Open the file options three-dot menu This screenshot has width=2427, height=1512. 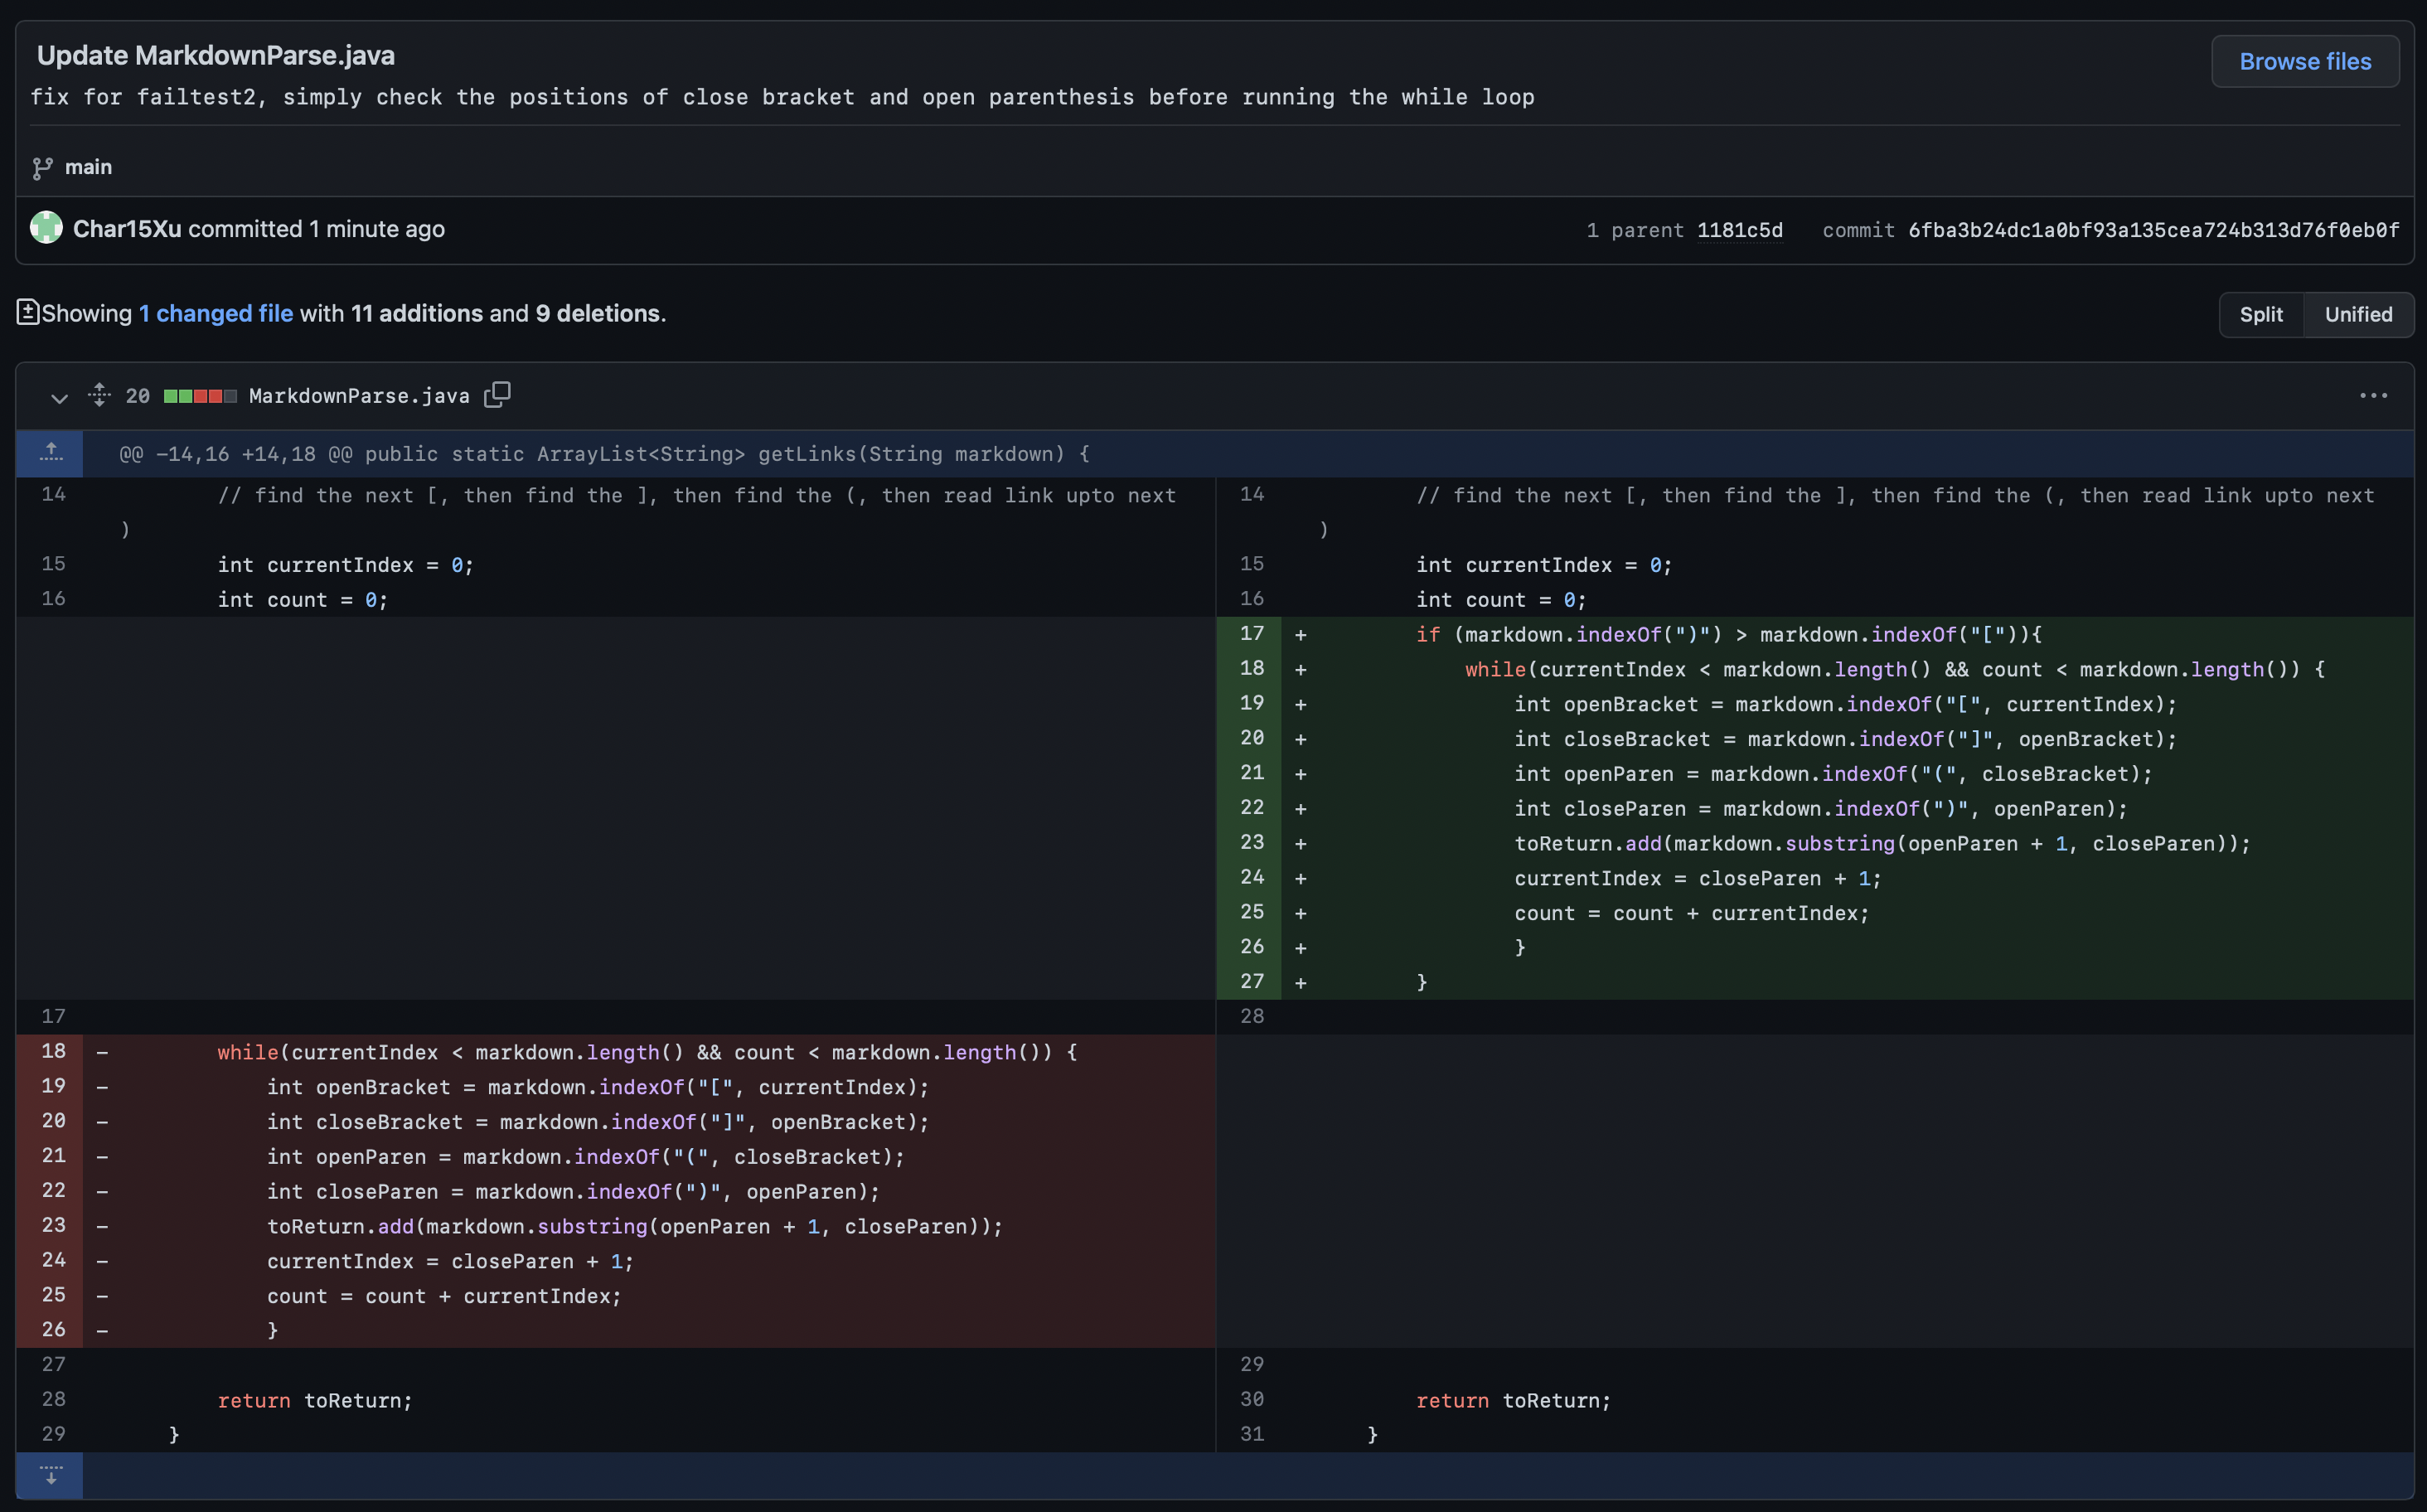coord(2373,396)
